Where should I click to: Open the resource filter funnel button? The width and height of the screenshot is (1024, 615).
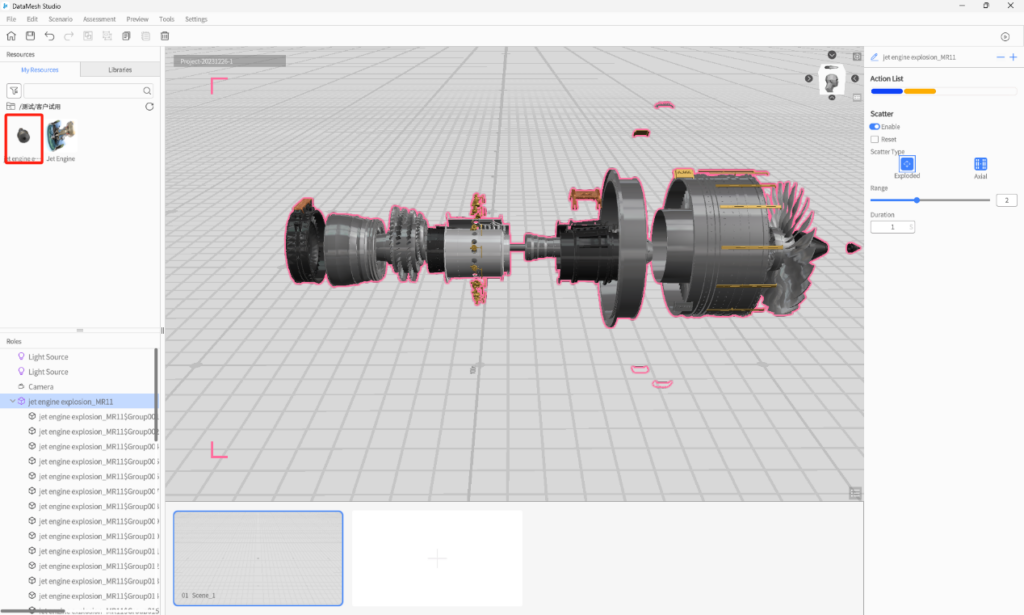(x=14, y=91)
